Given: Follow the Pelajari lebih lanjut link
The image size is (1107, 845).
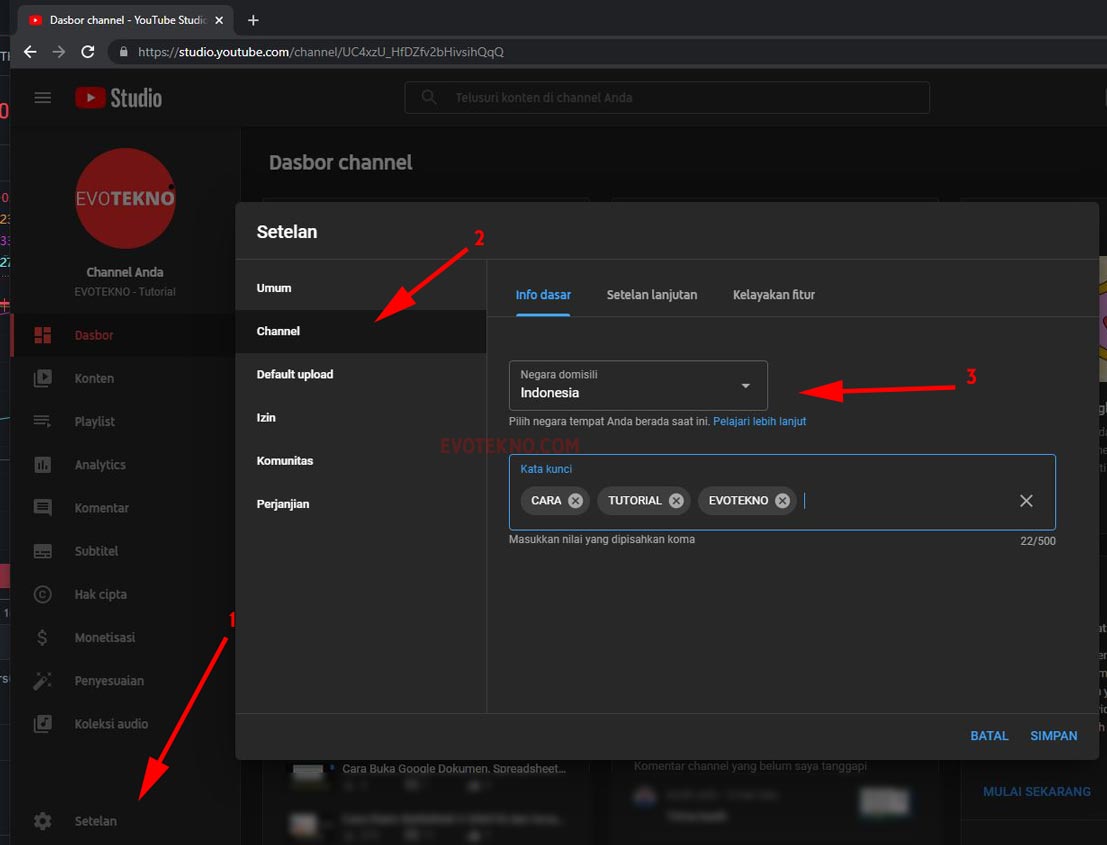Looking at the screenshot, I should coord(759,422).
